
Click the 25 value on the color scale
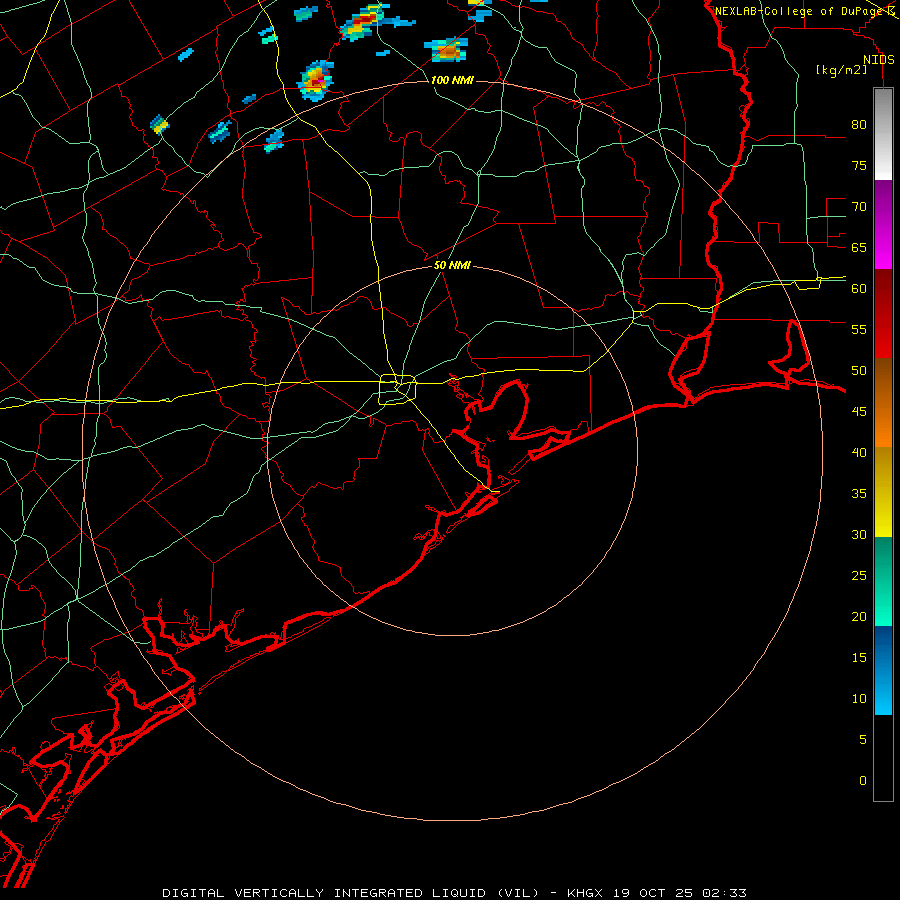coord(859,576)
